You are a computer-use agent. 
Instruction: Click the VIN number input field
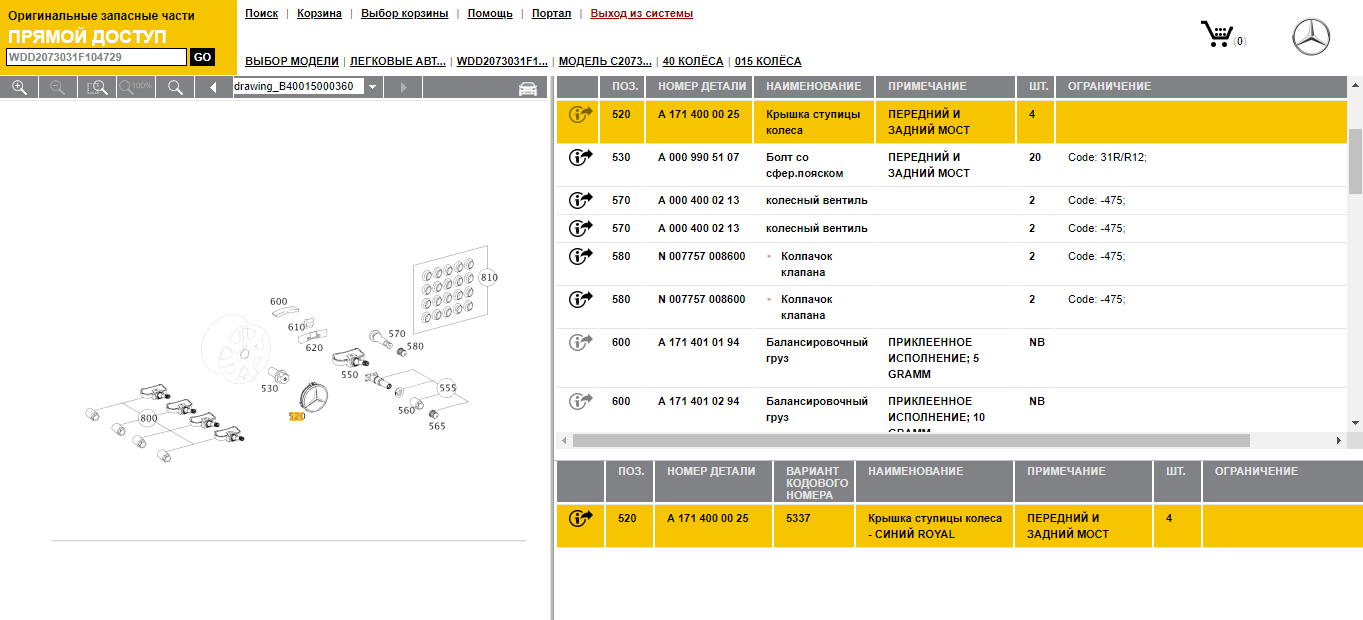tap(97, 57)
